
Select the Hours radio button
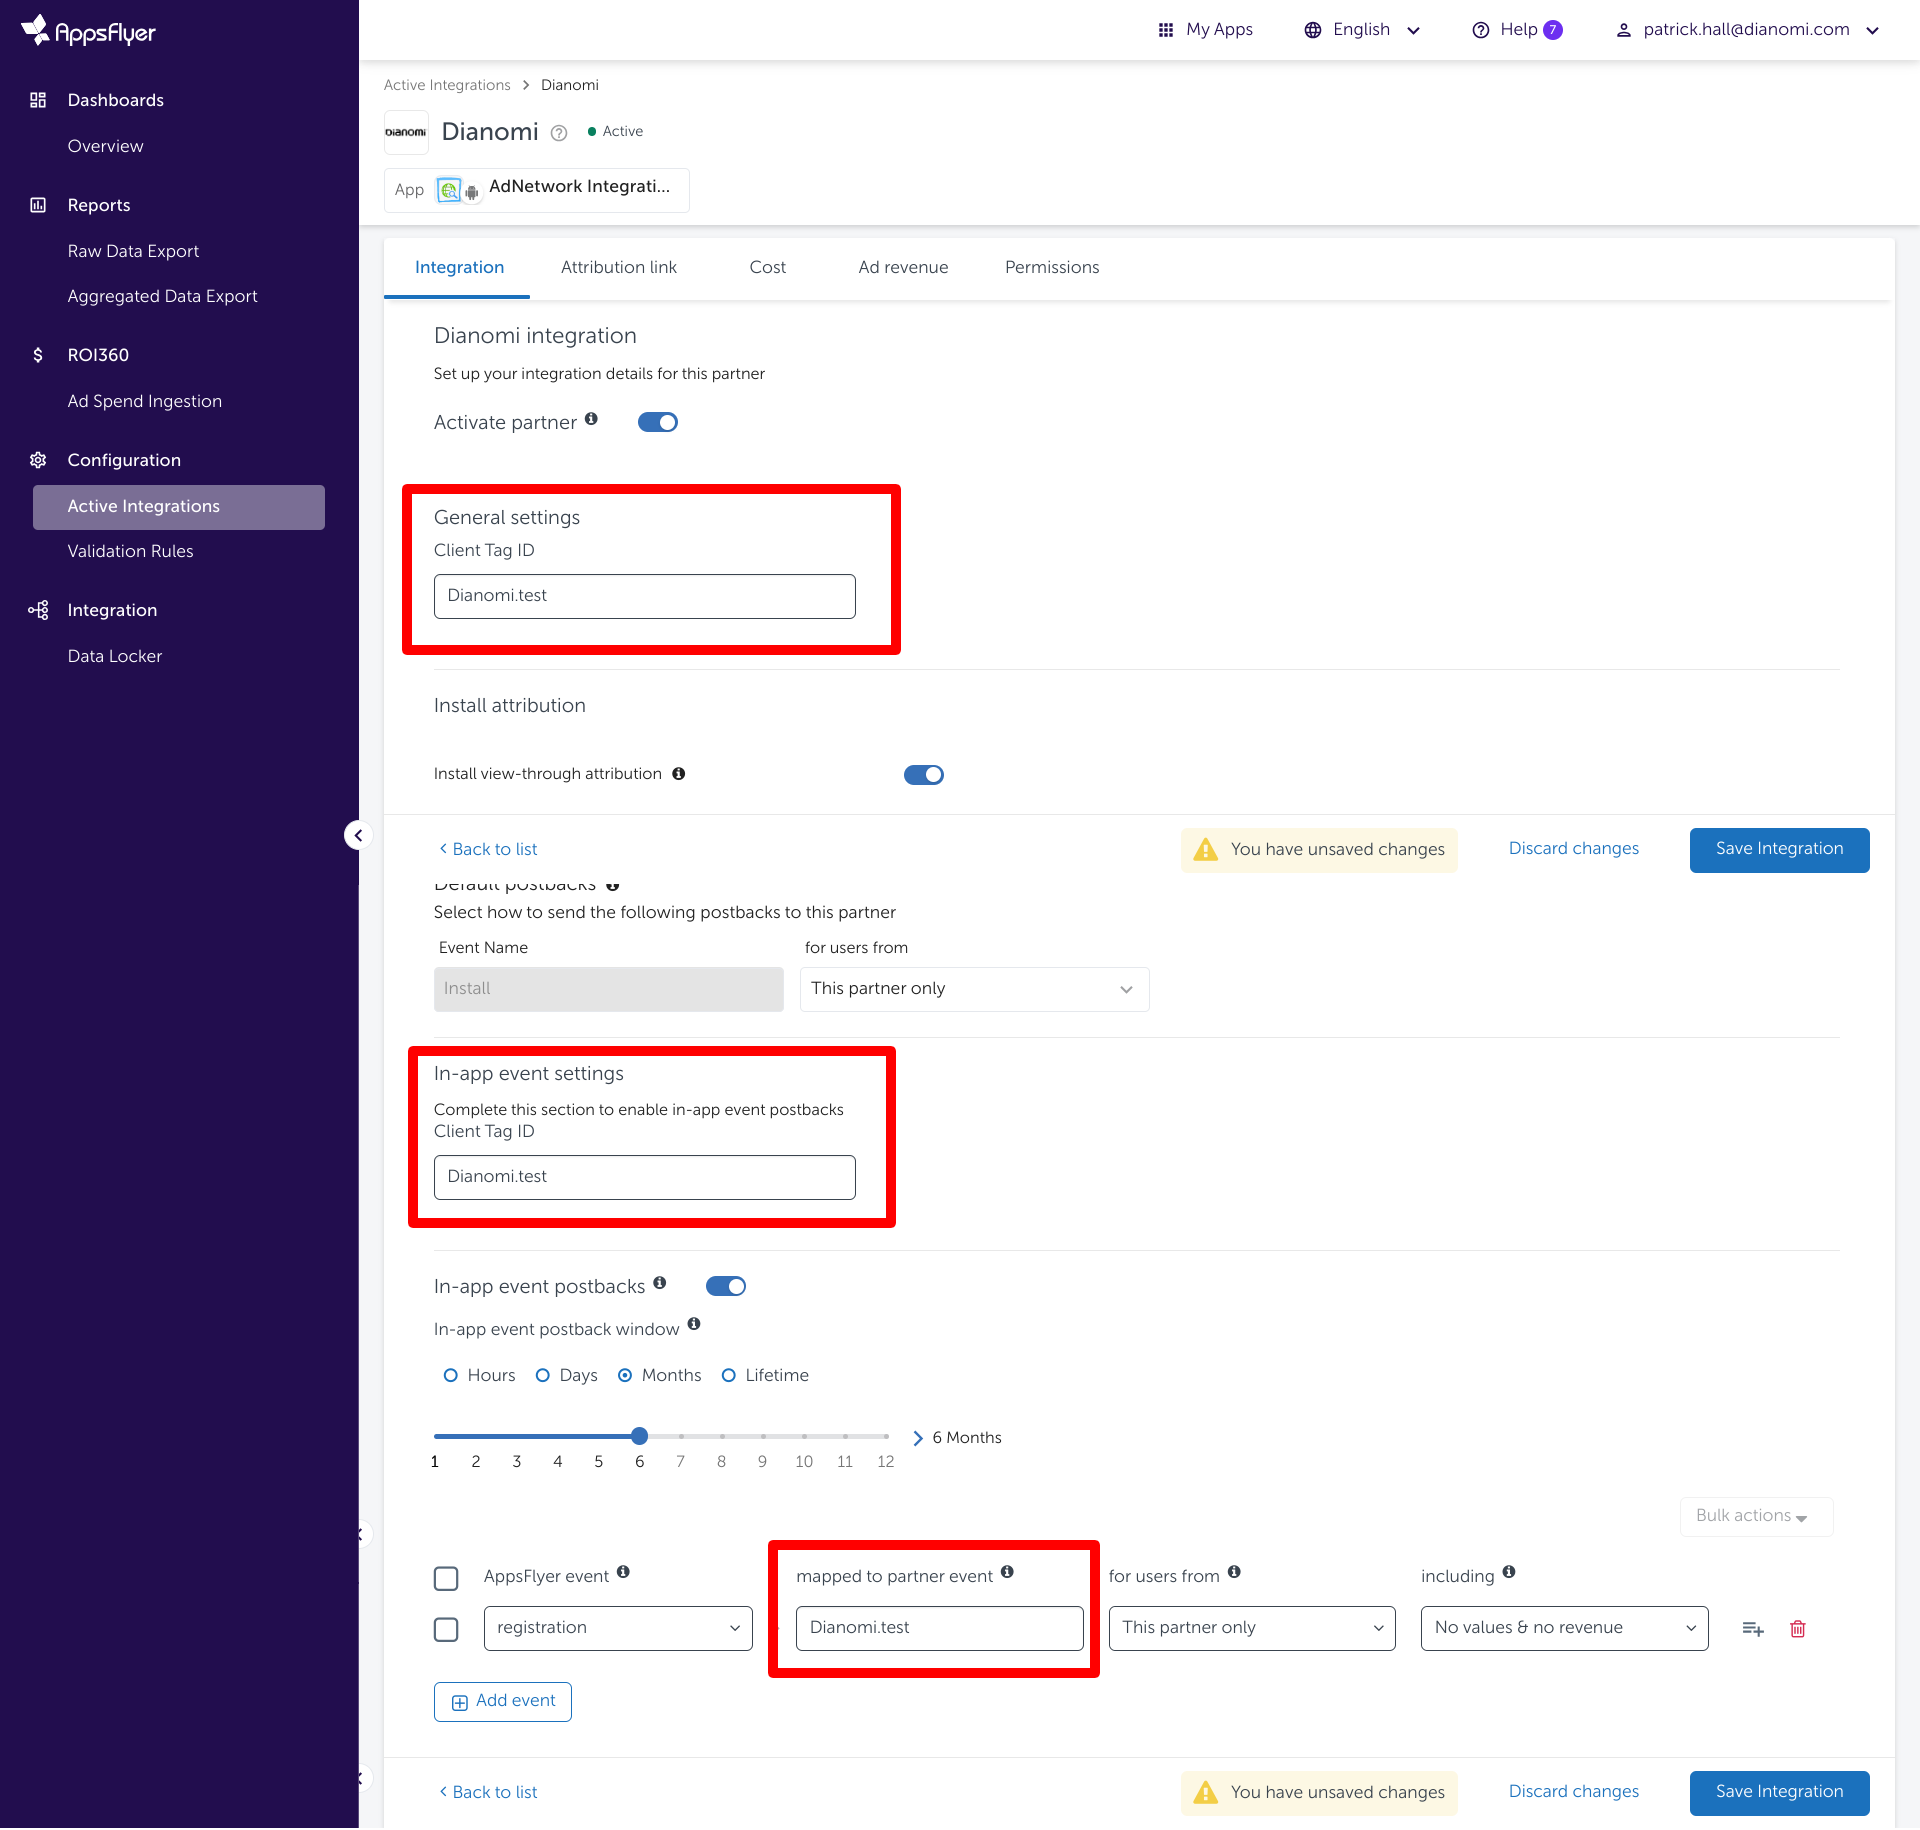450,1376
